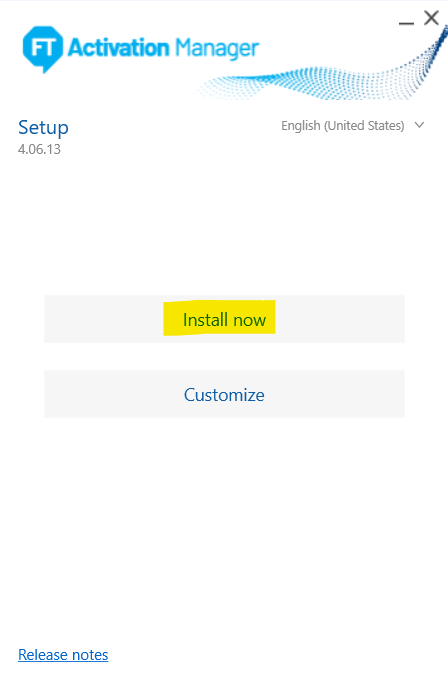448x686 pixels.
Task: Start installation with Install now
Action: coord(224,319)
